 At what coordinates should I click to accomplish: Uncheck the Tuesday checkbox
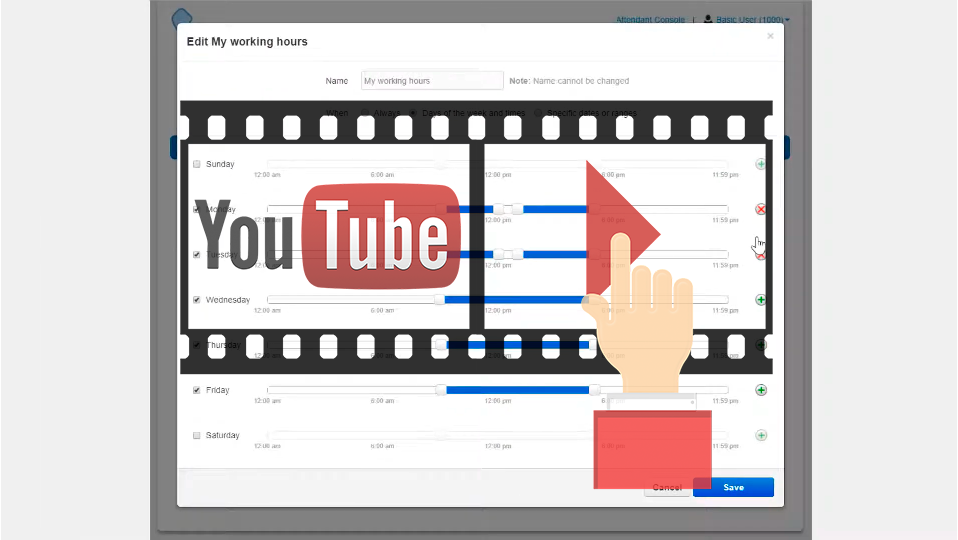(197, 255)
